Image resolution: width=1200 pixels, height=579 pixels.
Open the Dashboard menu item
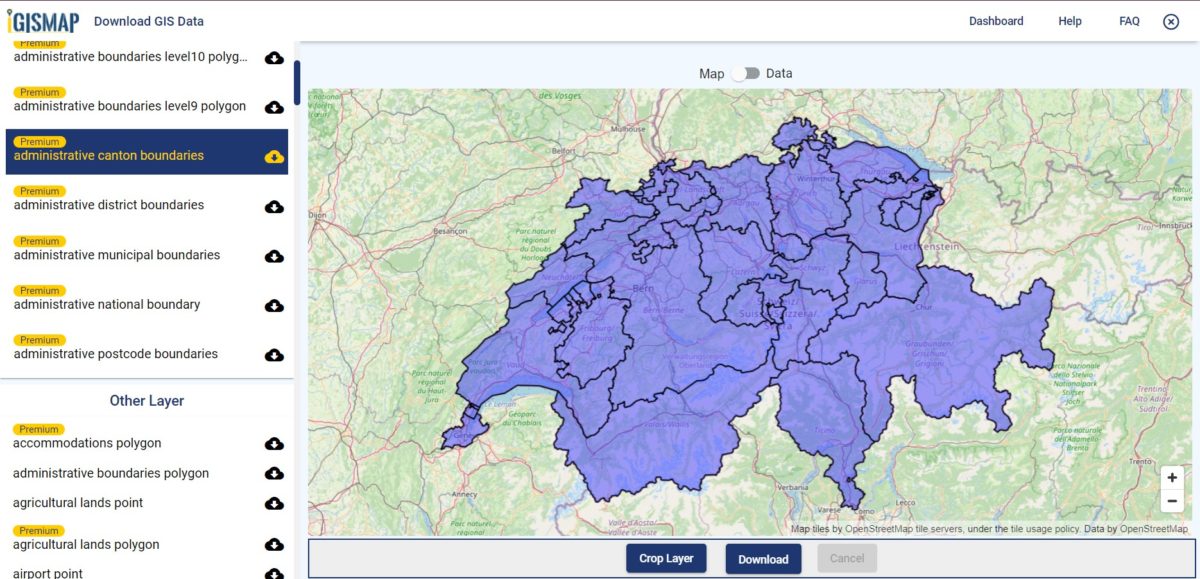click(995, 21)
